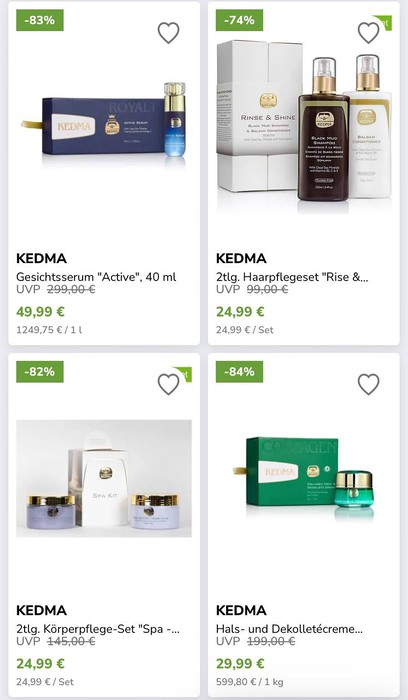
Task: Open Hals- und Dekolletécreme title
Action: (289, 629)
